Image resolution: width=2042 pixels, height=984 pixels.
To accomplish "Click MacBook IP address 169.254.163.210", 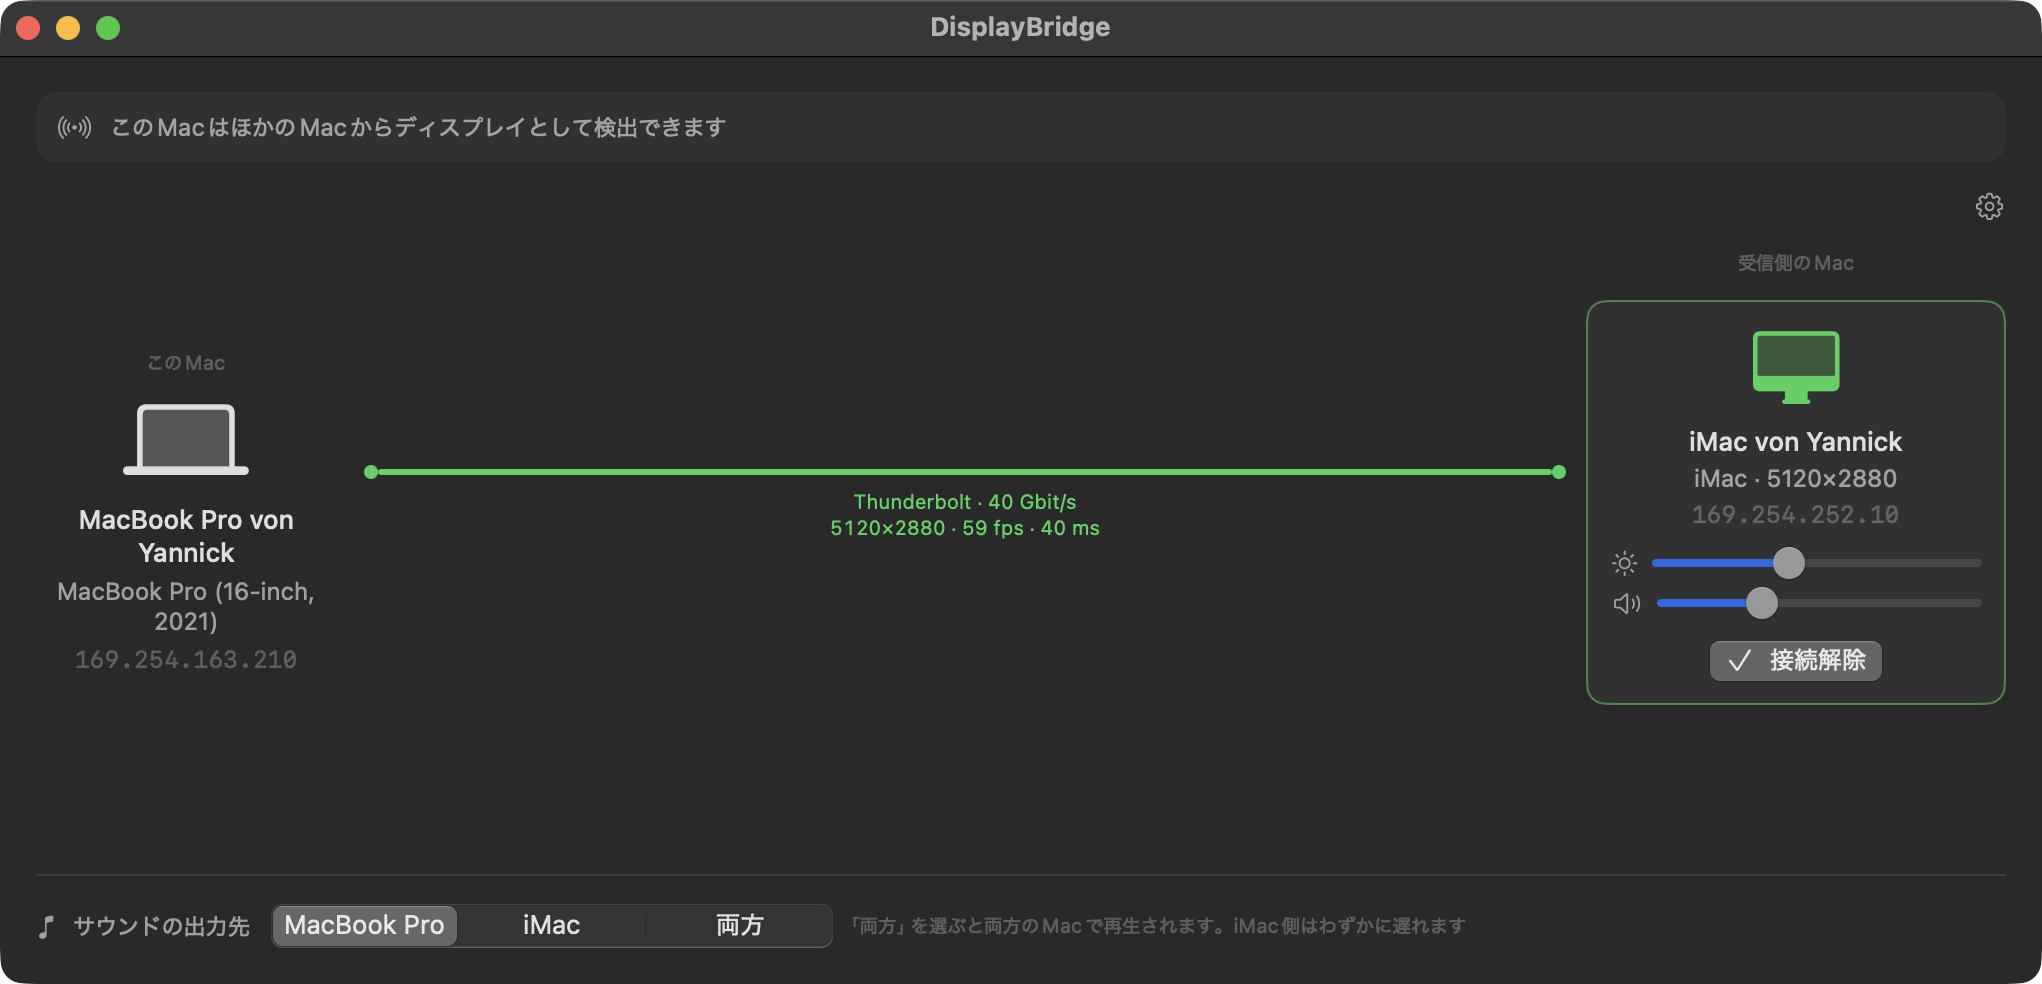I will point(186,660).
